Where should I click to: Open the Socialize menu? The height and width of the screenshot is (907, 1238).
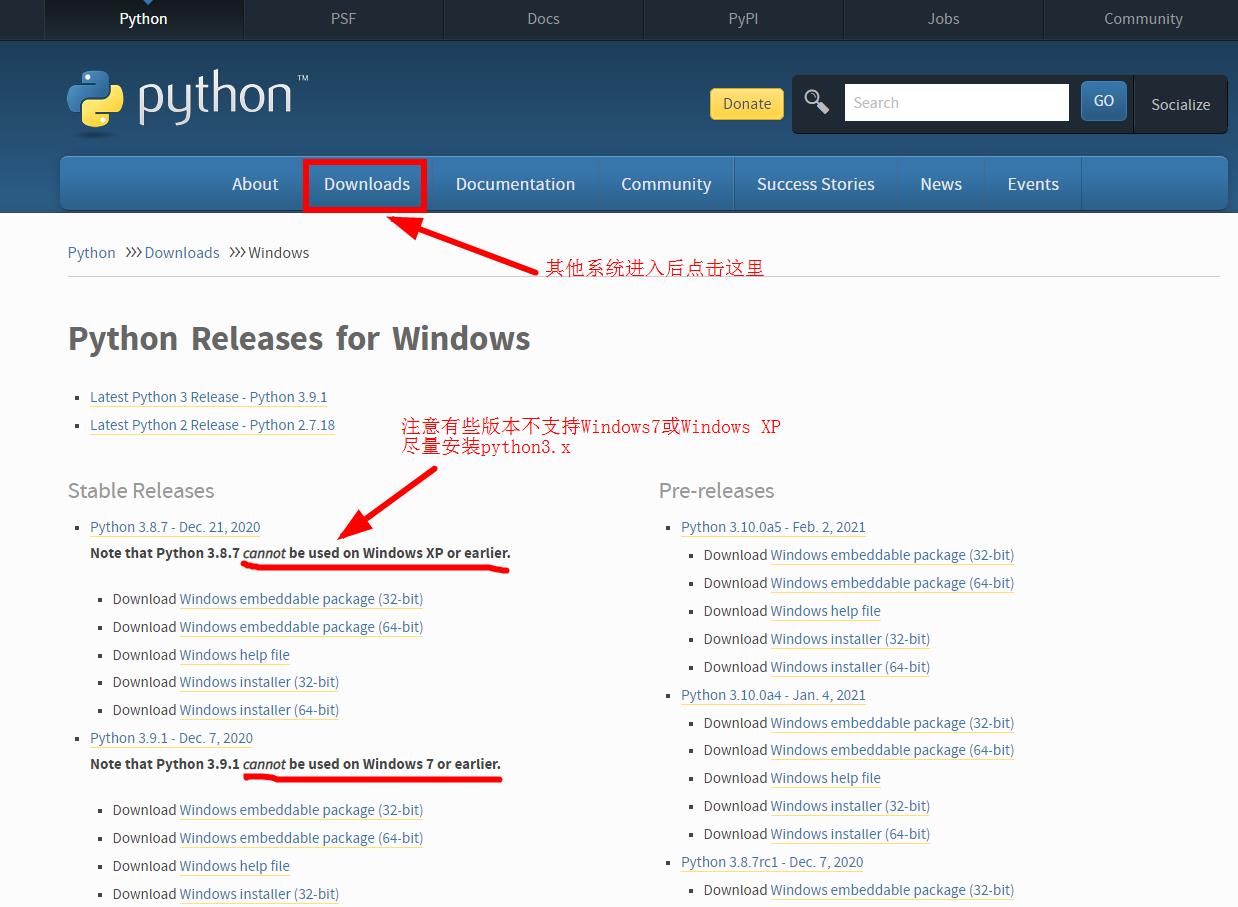click(1180, 104)
